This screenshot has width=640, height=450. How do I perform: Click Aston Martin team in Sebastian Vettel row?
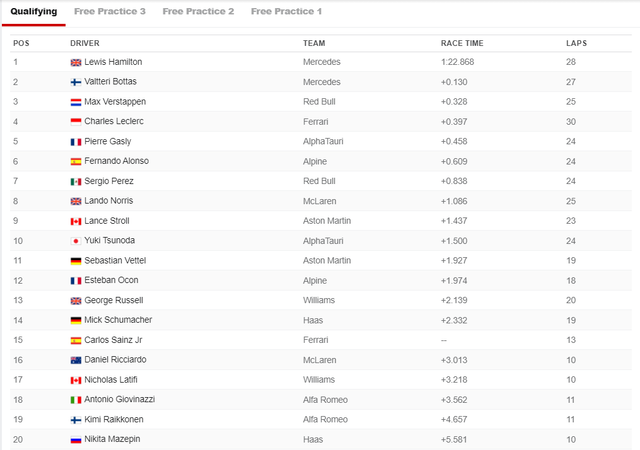coord(327,261)
